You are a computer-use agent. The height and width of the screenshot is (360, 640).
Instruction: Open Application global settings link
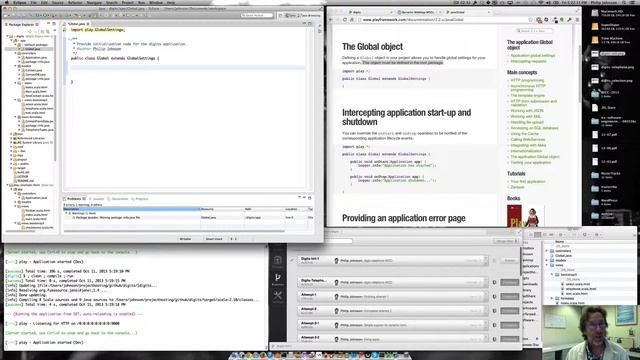tap(533, 56)
